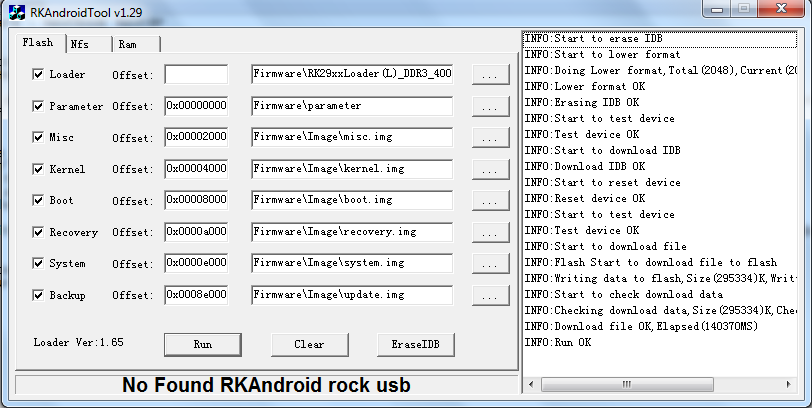
Task: Toggle the Kernel checkbox
Action: click(x=38, y=169)
